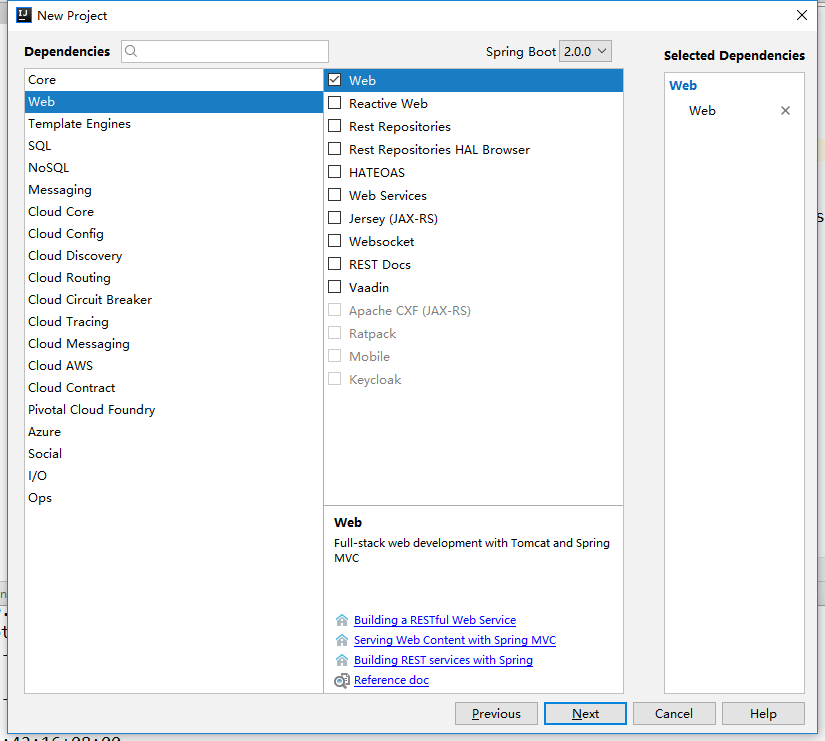Click the guide icon beside Building a RESTful Web Service
The height and width of the screenshot is (741, 825).
click(x=342, y=620)
